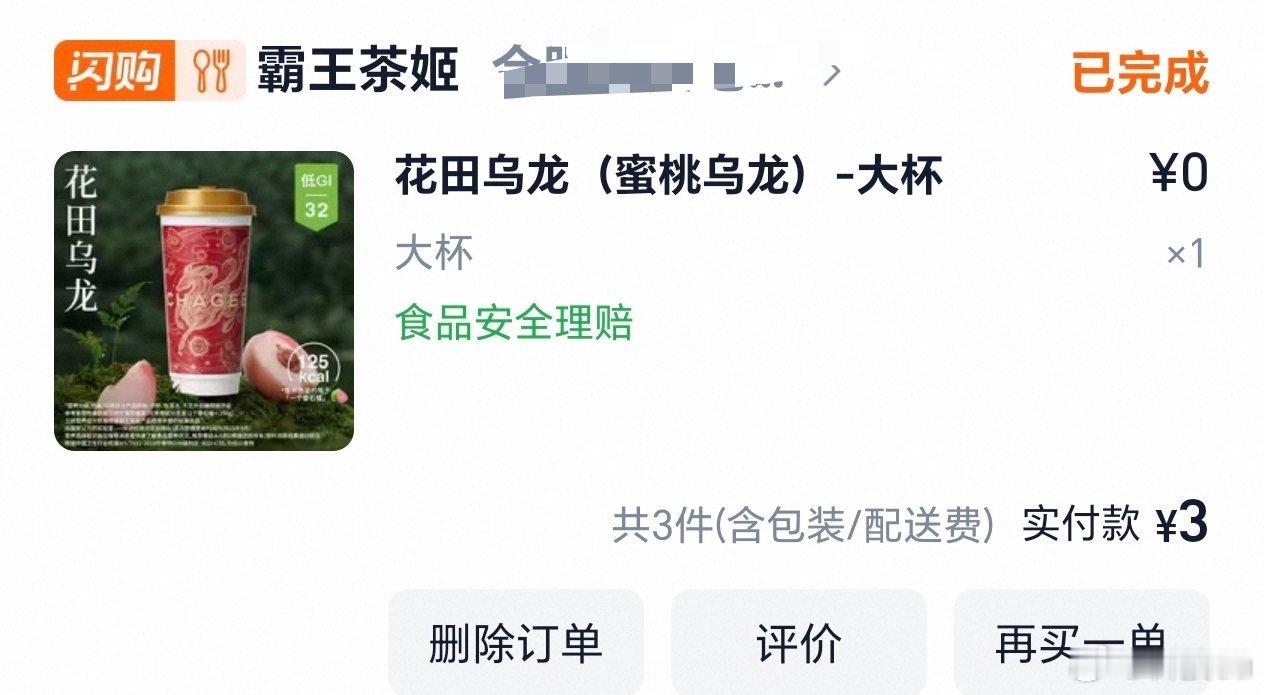Tap the fork and spoon icon

point(211,71)
